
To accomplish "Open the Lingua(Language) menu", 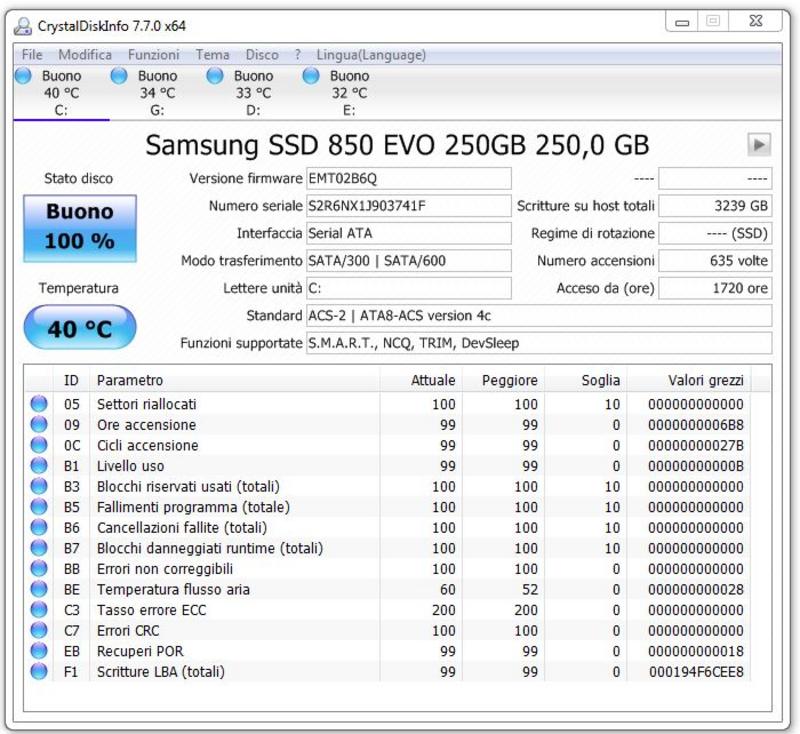I will (371, 55).
